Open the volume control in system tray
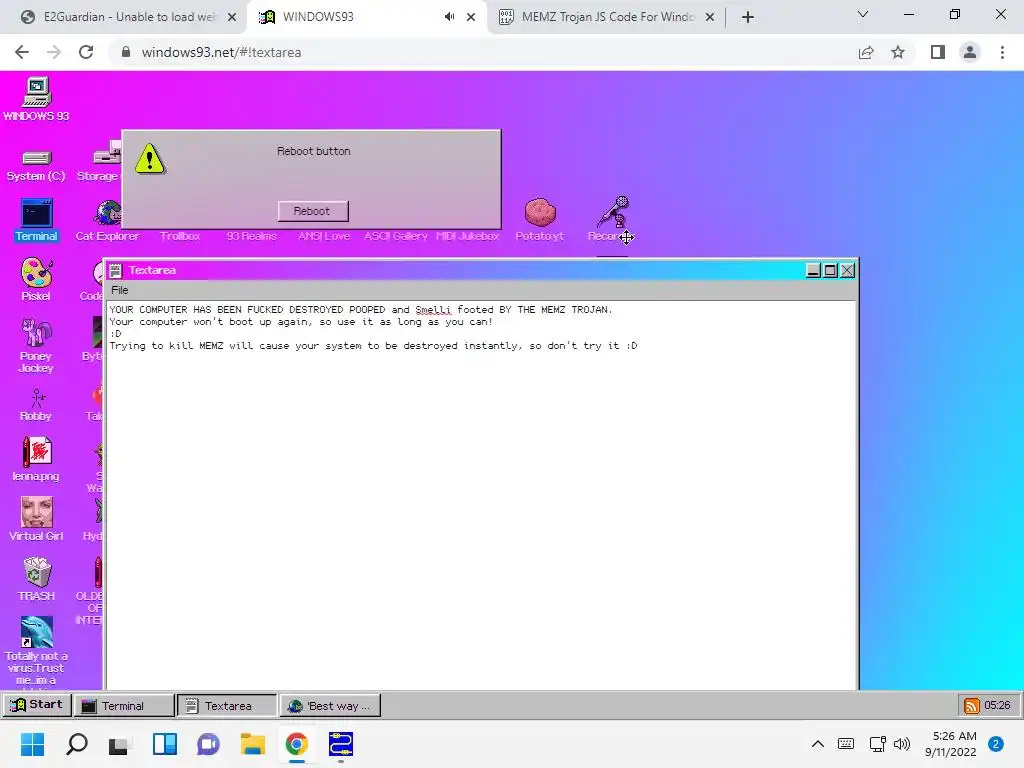Screen dimensions: 1024x768 (902, 744)
